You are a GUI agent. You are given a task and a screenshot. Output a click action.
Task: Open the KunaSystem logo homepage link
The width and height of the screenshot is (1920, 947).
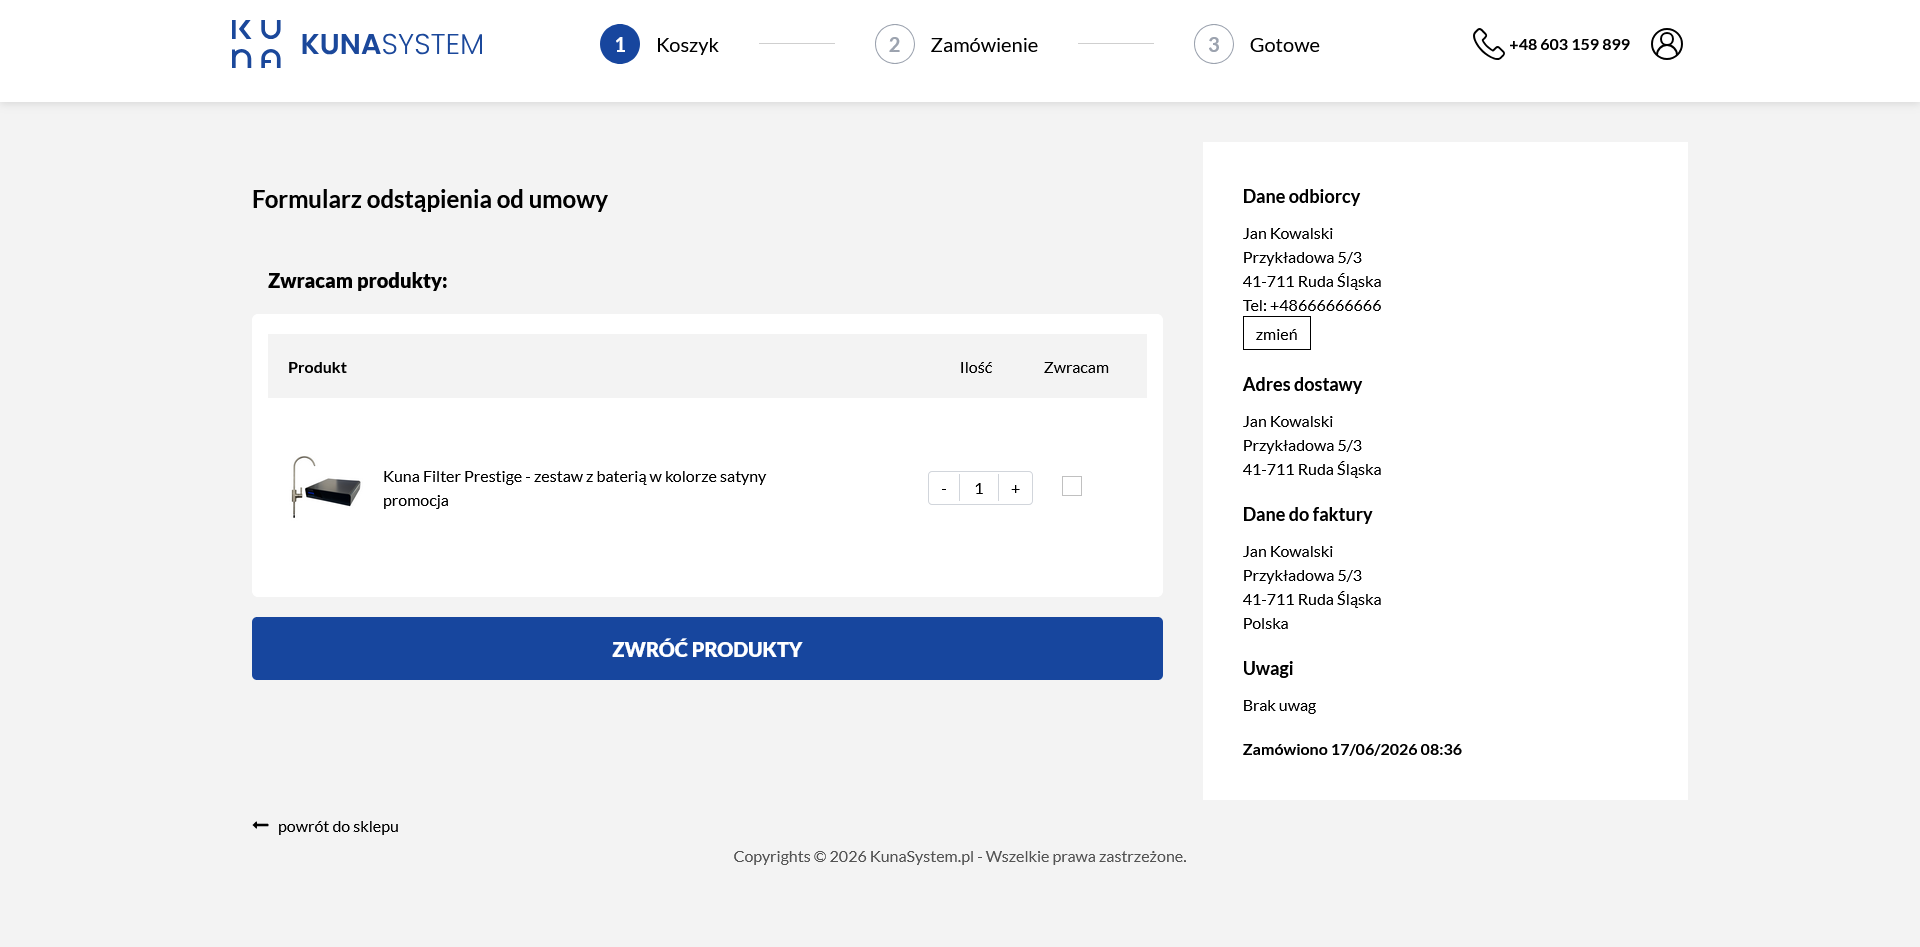pyautogui.click(x=357, y=44)
